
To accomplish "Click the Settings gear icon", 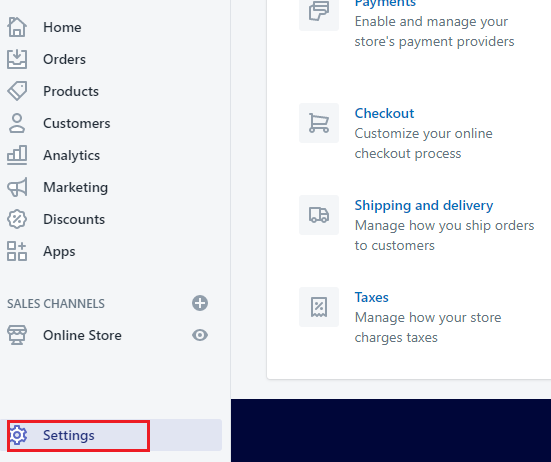I will 18,435.
